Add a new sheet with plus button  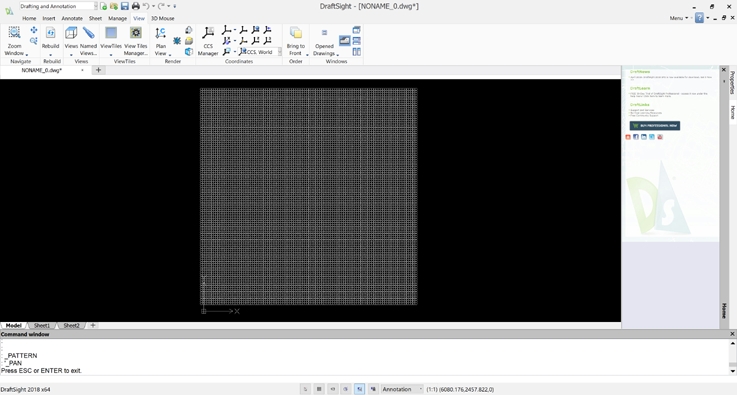pyautogui.click(x=93, y=325)
